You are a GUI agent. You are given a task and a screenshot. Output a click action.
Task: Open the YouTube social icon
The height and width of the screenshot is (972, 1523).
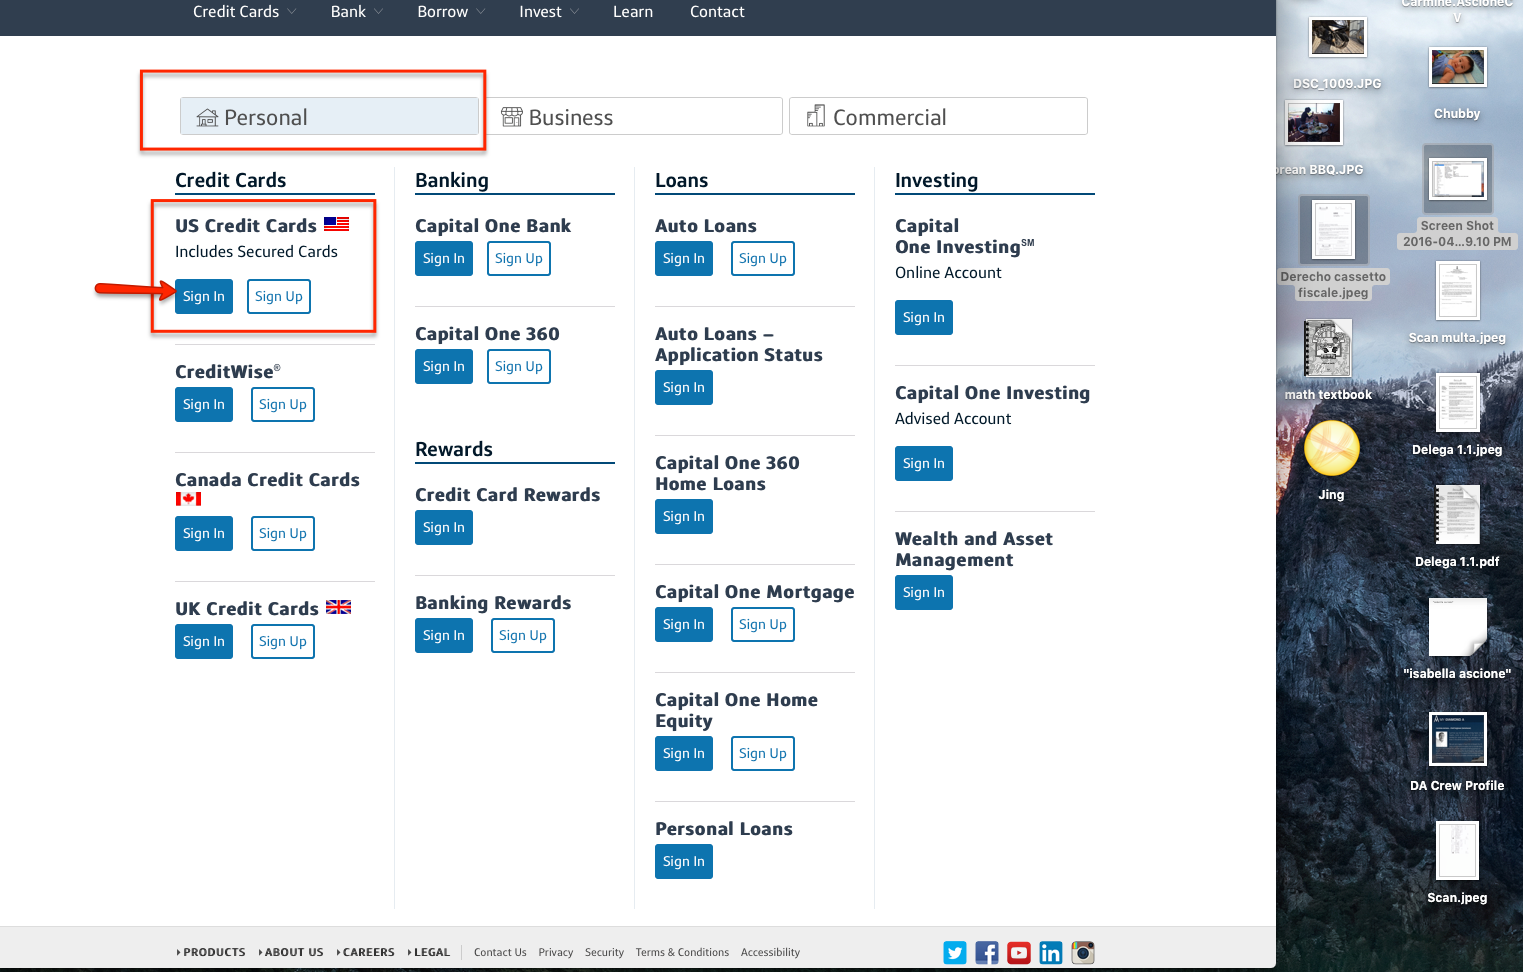coord(1019,953)
